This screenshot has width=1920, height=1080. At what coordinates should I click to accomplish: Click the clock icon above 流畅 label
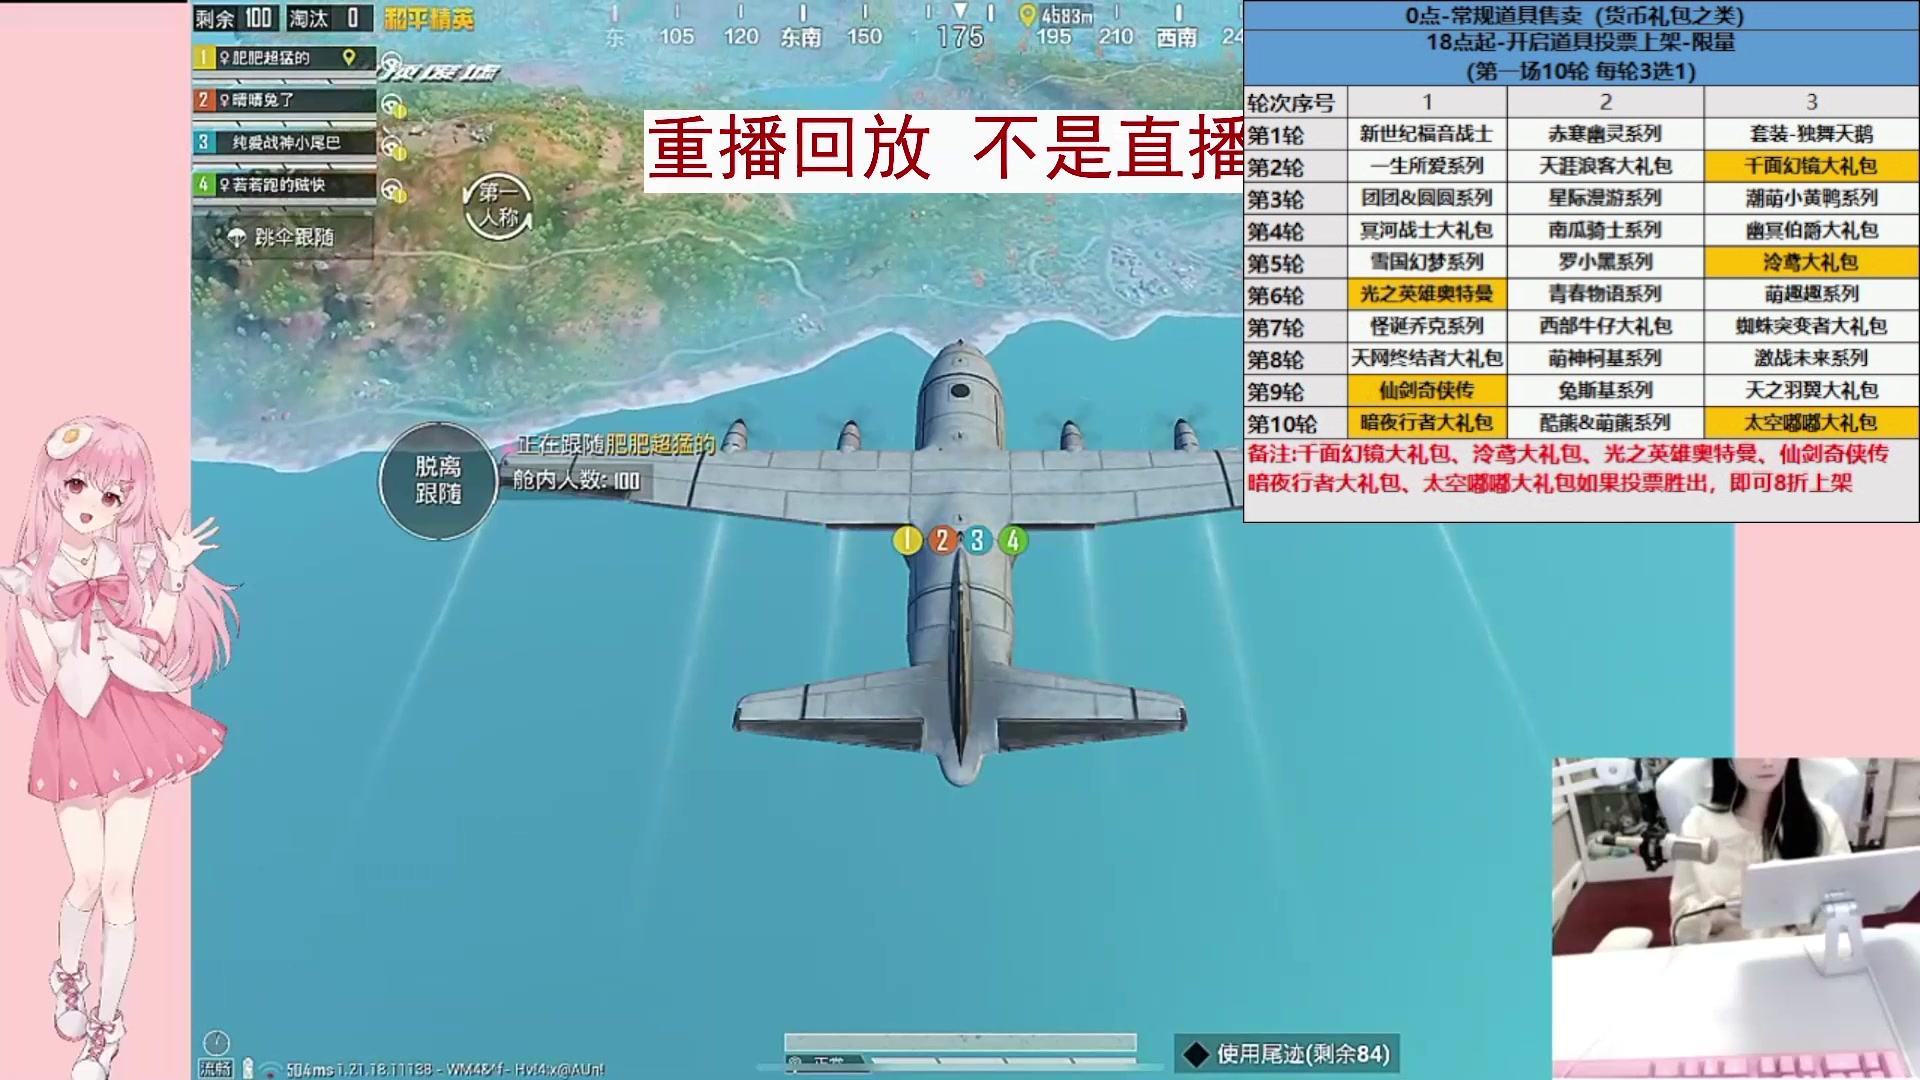click(216, 1043)
